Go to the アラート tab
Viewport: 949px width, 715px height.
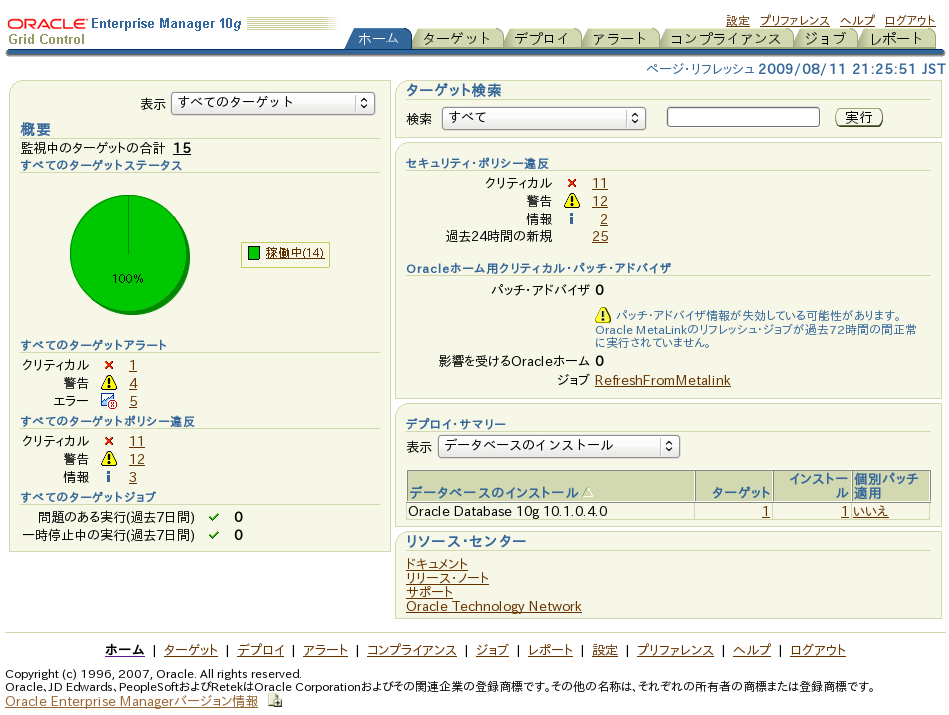(x=620, y=39)
